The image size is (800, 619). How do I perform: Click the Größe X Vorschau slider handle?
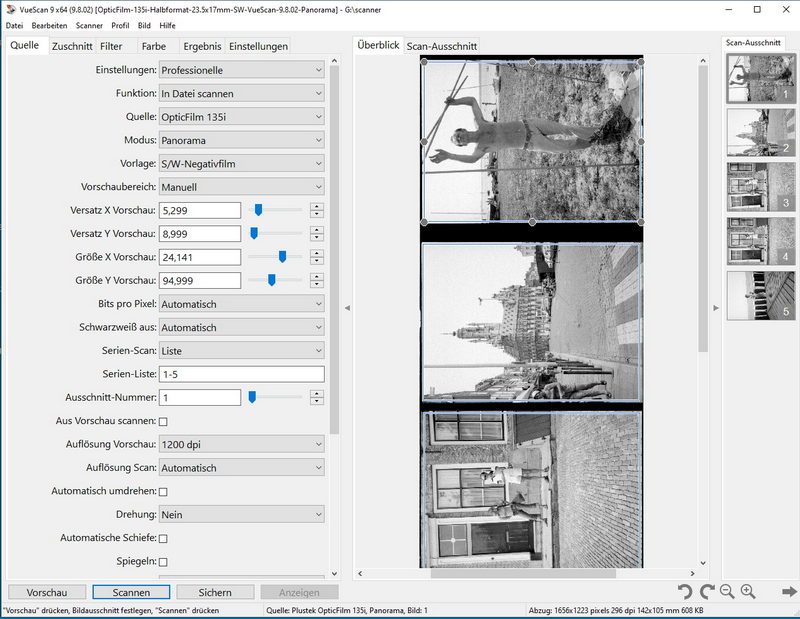pyautogui.click(x=283, y=257)
